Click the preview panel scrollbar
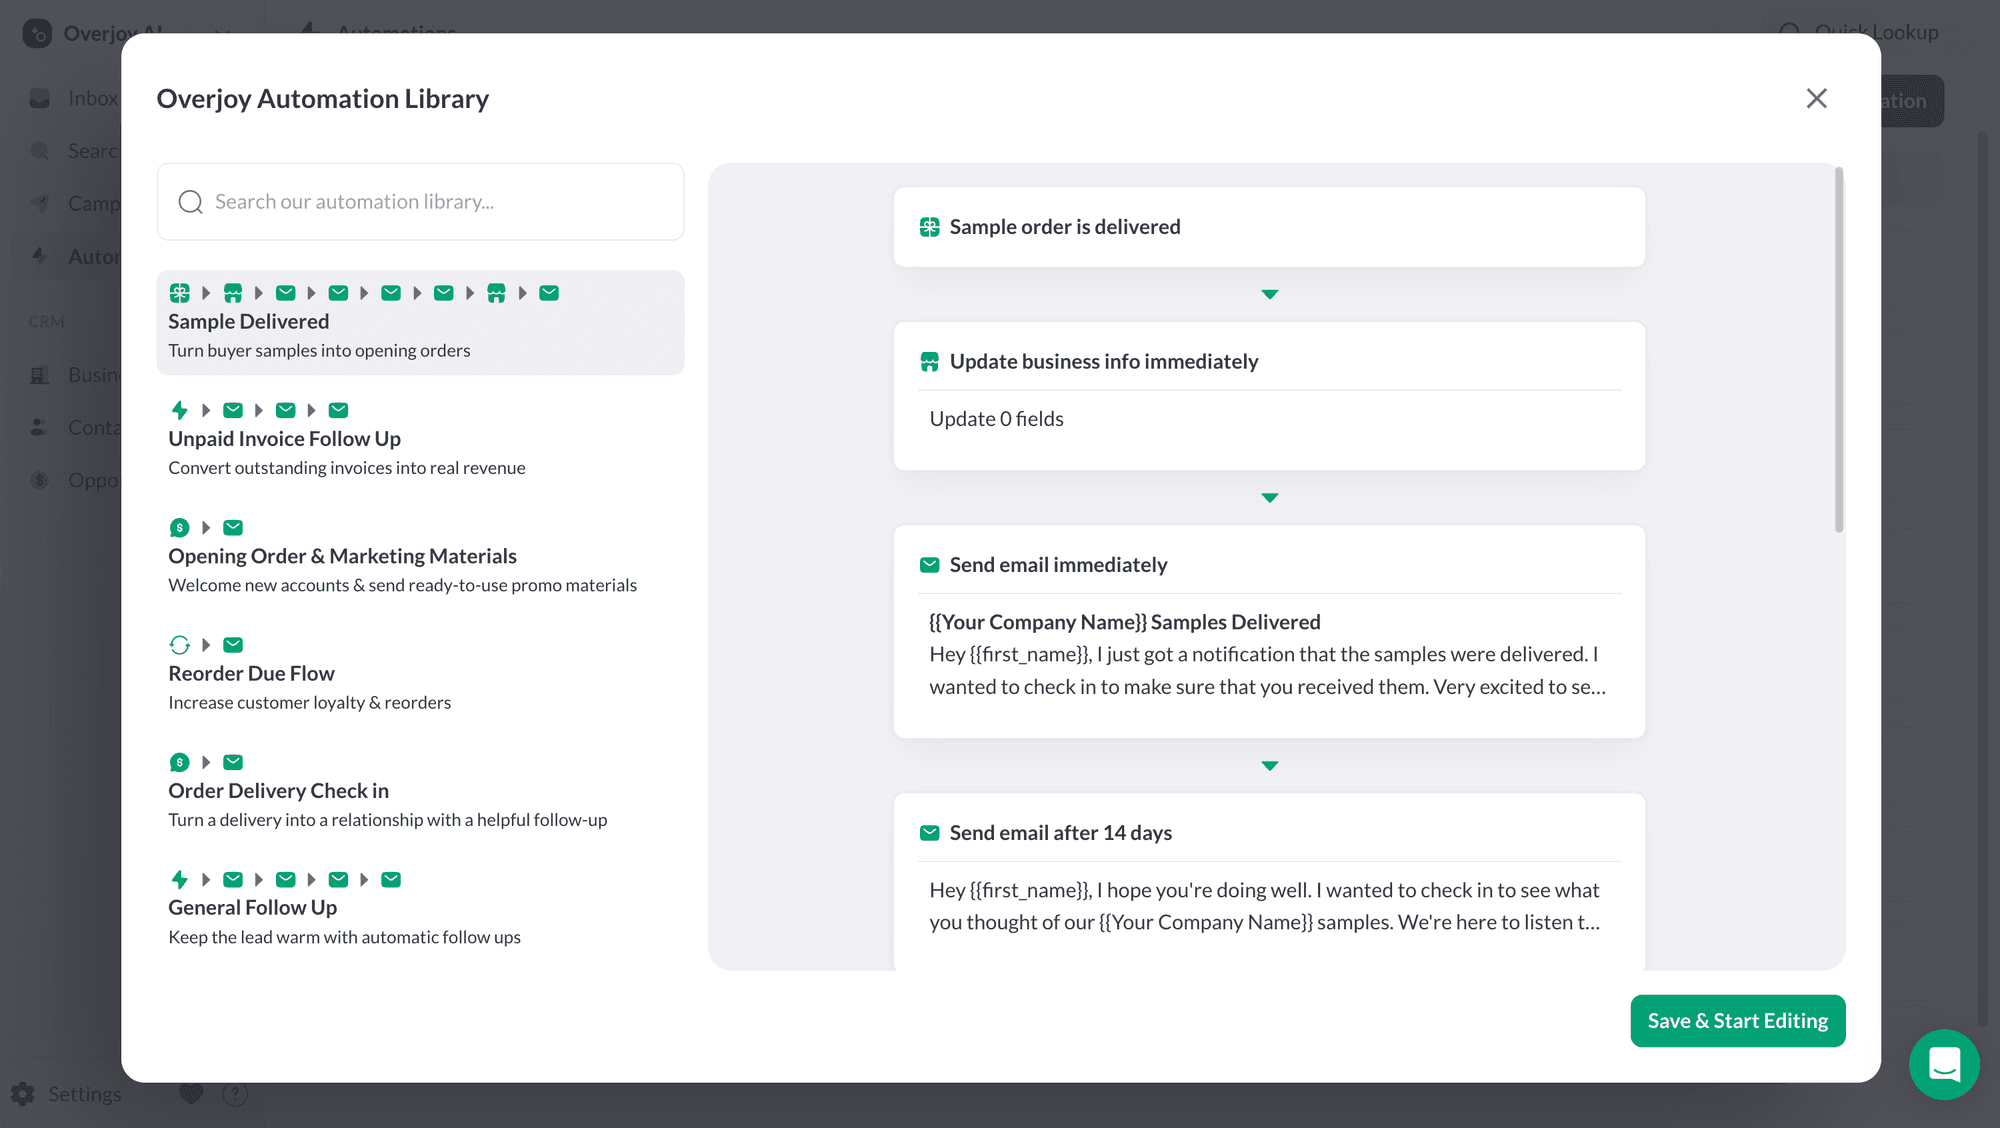Screen dimensions: 2000x1128 pos(1839,350)
